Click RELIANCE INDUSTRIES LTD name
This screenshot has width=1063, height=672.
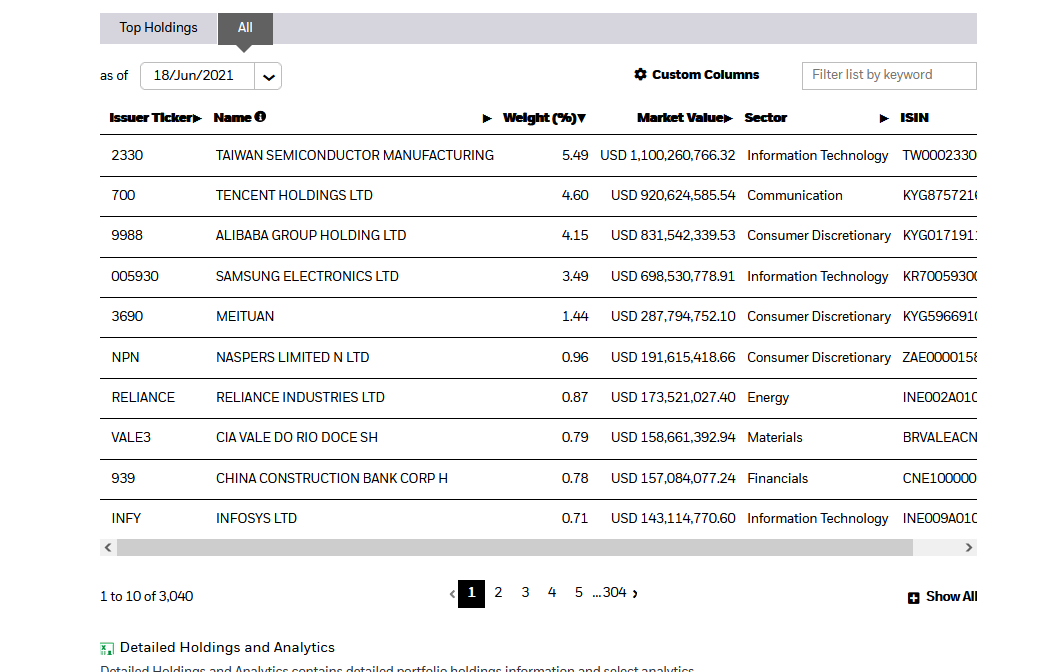tap(300, 397)
